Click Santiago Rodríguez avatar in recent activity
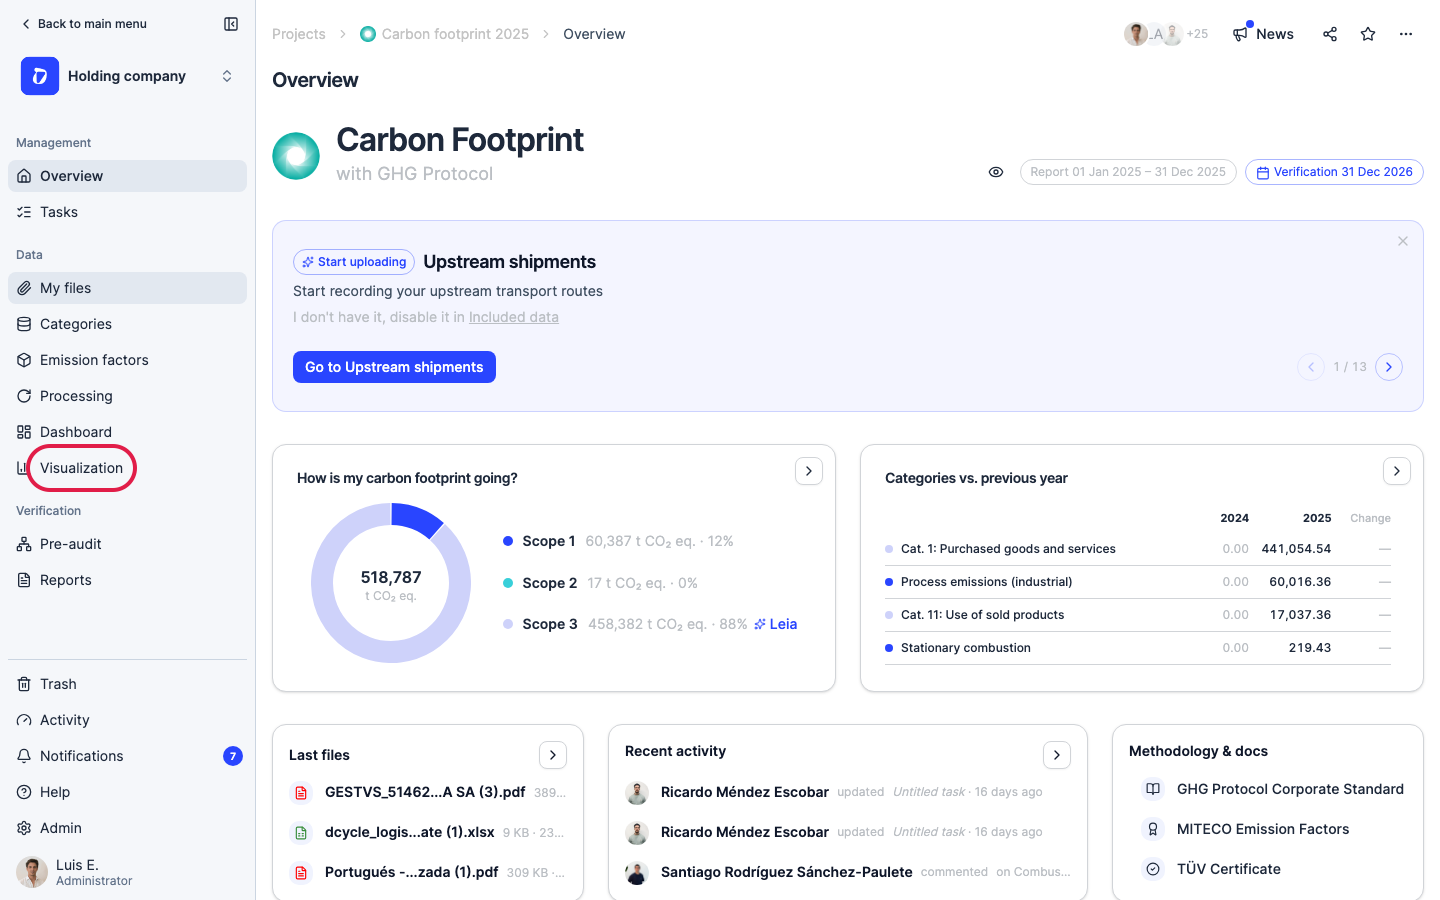The width and height of the screenshot is (1440, 900). 637,873
